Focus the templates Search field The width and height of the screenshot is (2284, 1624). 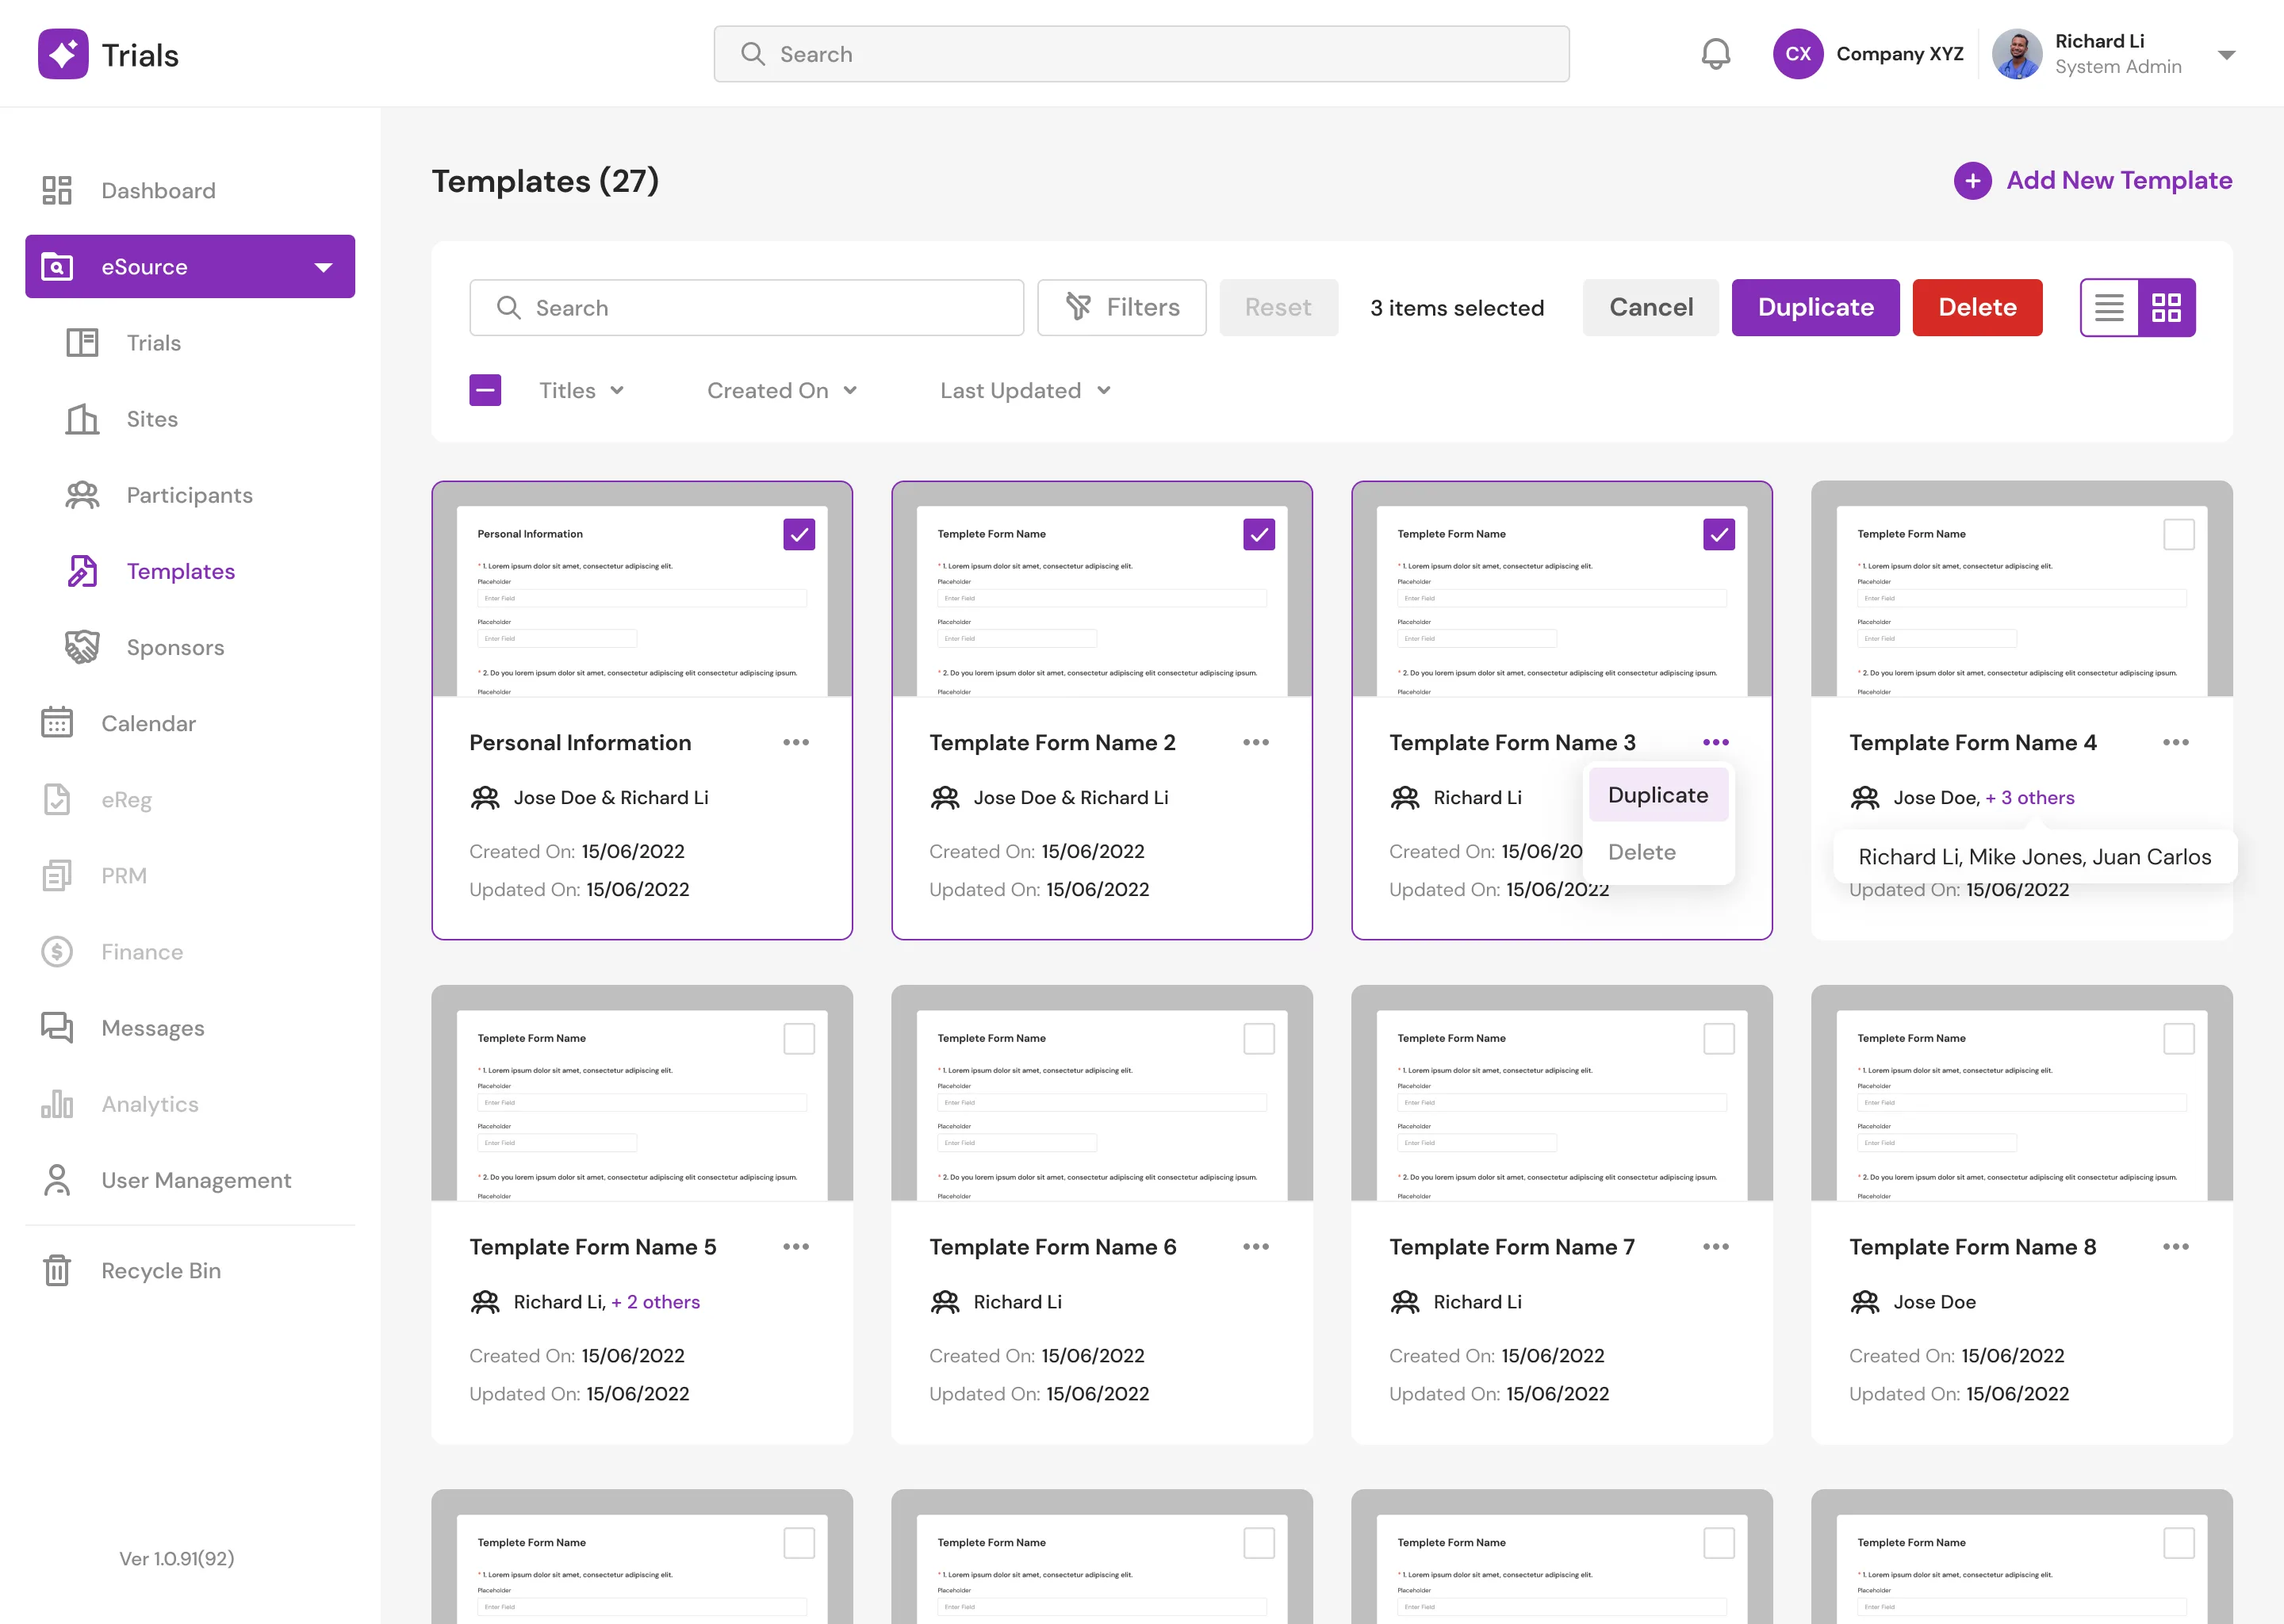pyautogui.click(x=746, y=307)
